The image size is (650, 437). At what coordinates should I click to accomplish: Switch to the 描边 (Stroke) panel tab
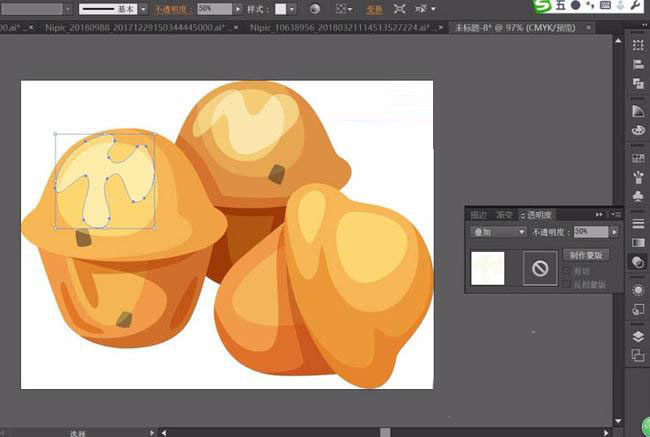pos(479,215)
